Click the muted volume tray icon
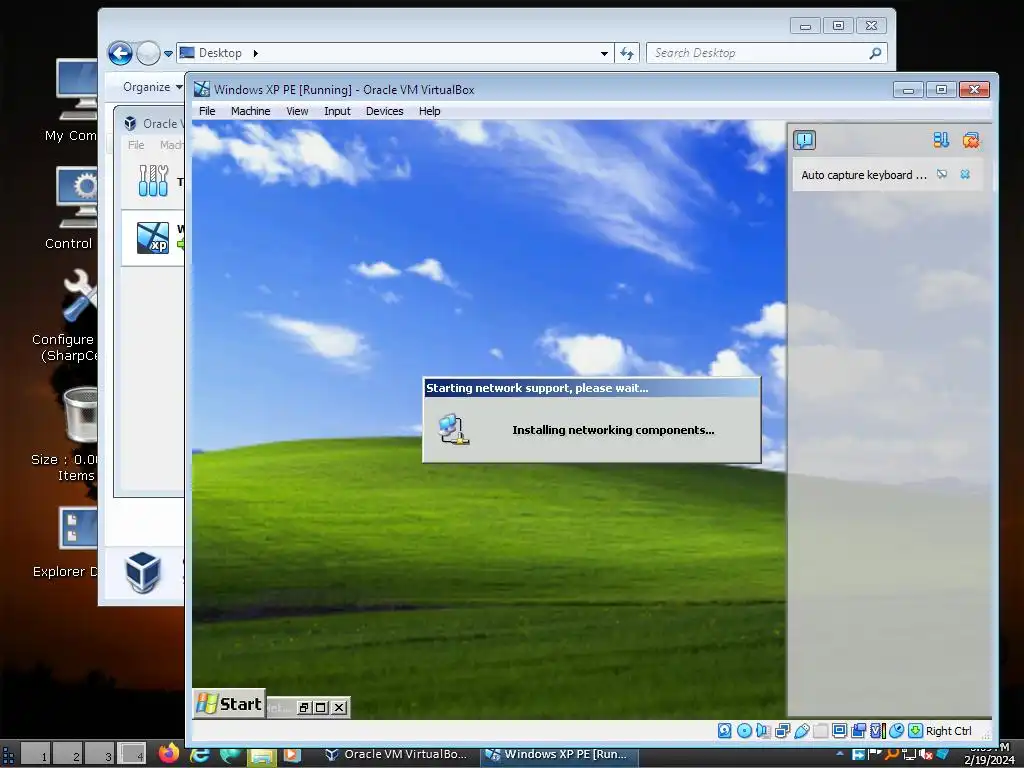This screenshot has width=1024, height=768. point(925,754)
